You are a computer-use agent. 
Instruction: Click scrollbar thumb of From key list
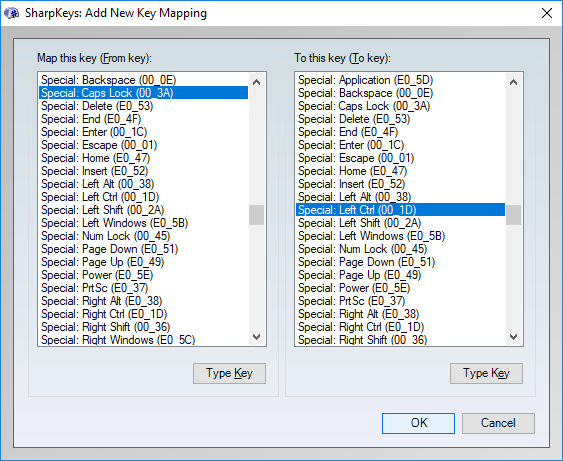coord(256,215)
